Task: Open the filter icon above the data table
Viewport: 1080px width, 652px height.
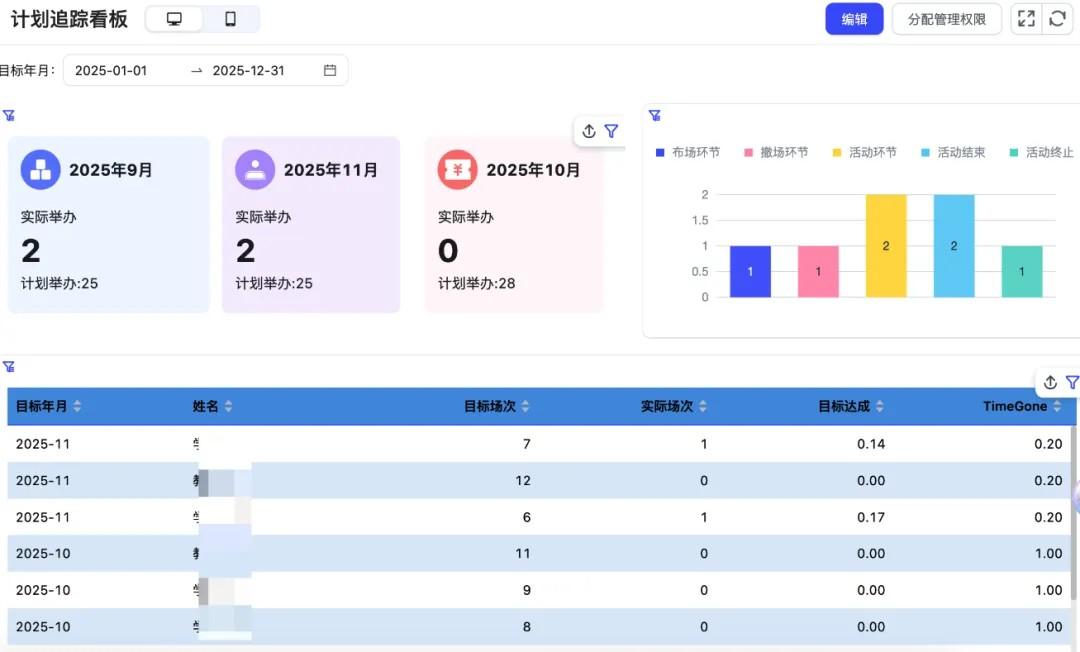Action: point(1072,382)
